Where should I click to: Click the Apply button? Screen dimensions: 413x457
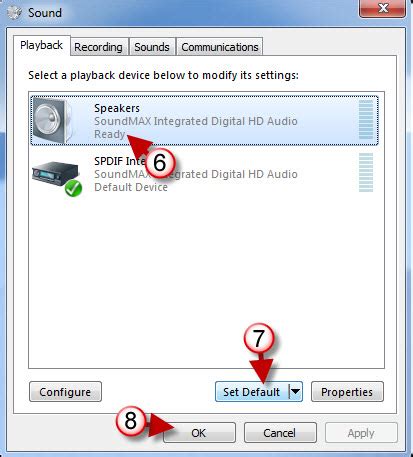(361, 433)
